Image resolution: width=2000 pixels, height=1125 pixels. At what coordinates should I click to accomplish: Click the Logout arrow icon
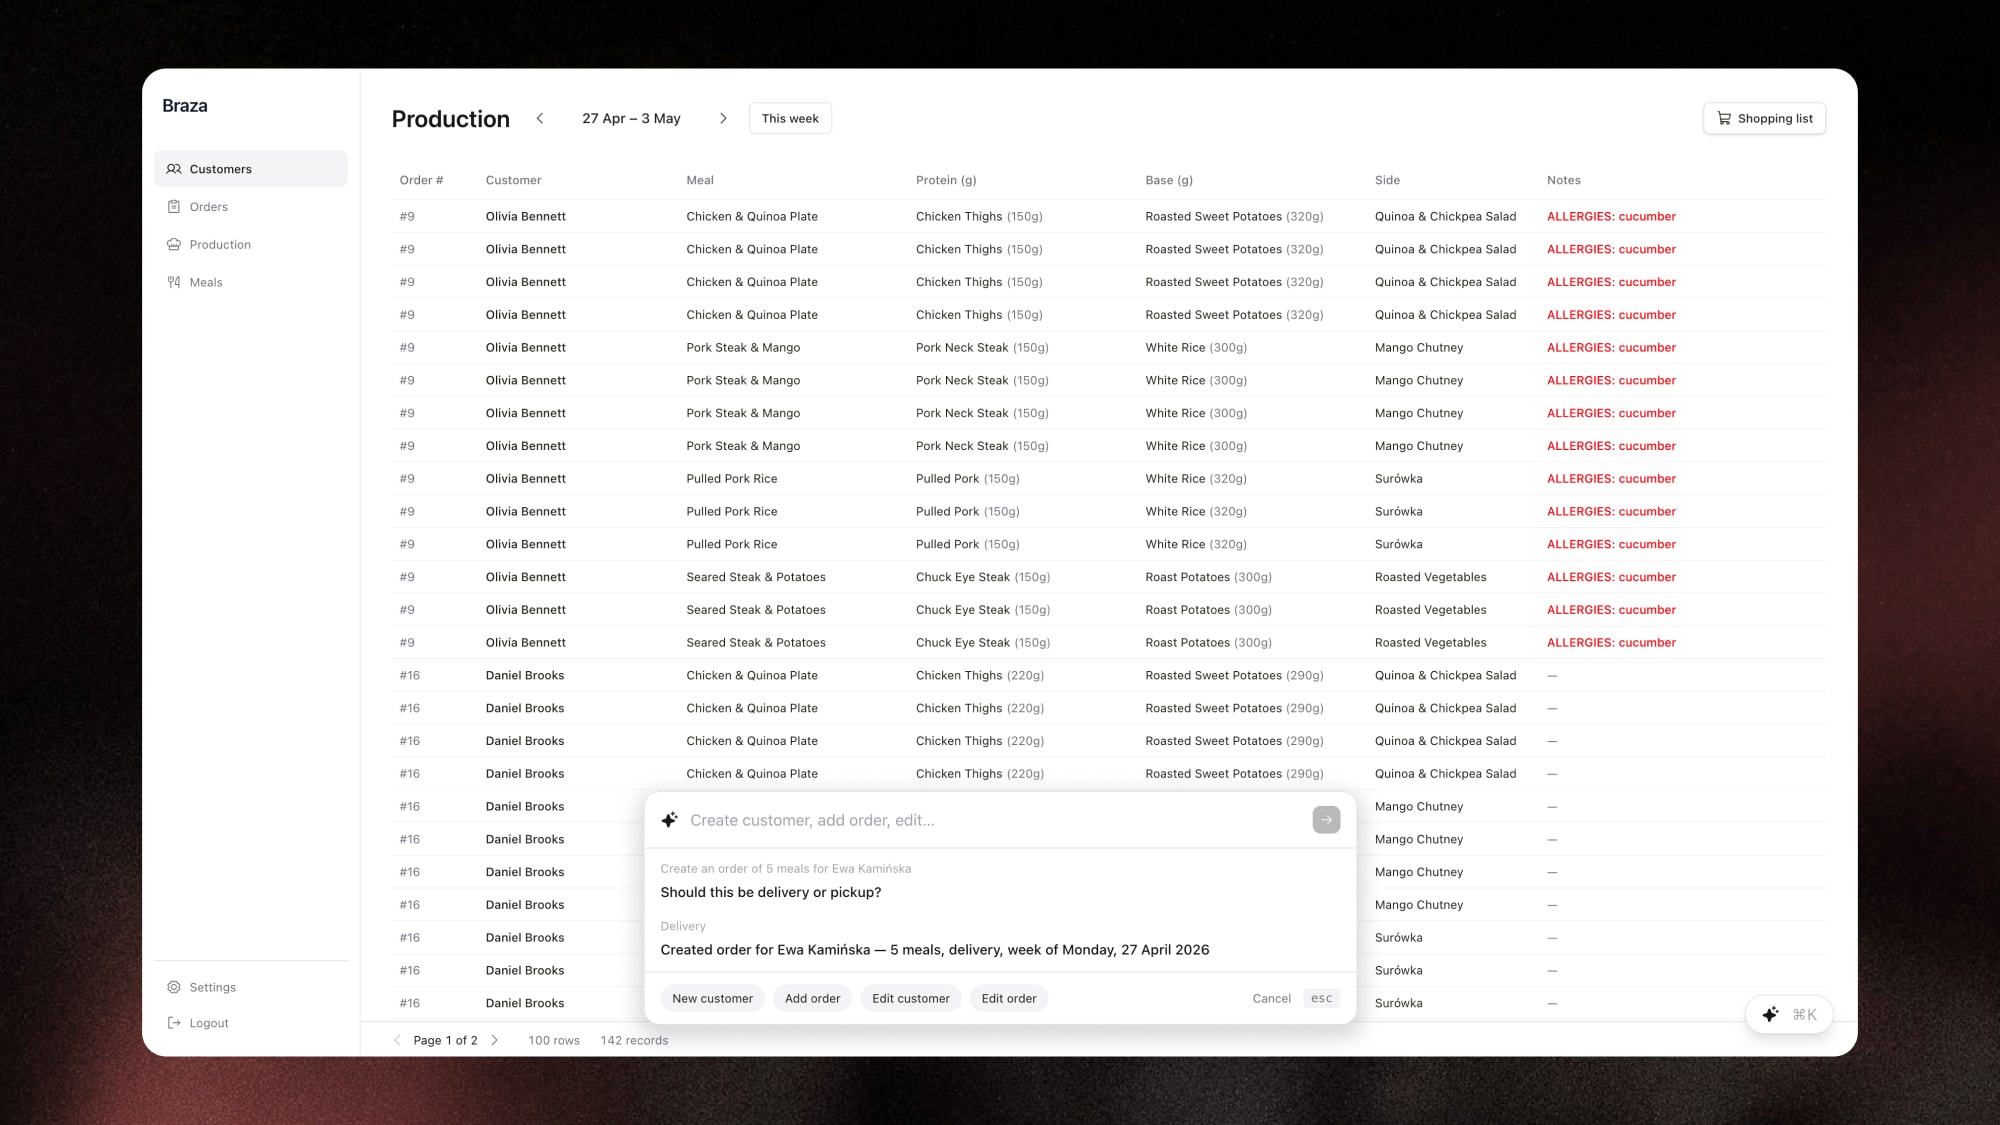(x=174, y=1023)
